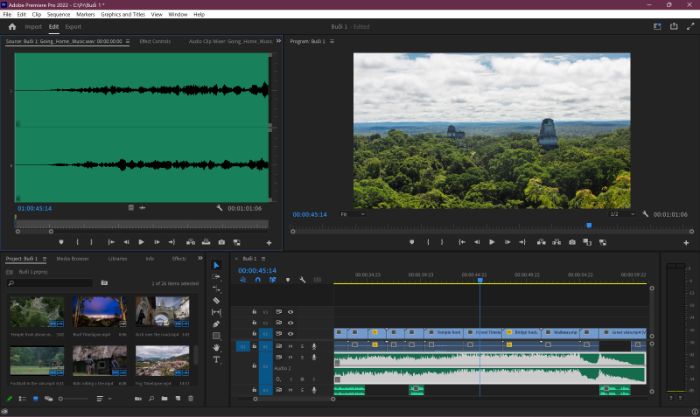Screen dimensions: 700x417
Task: Open Program monitor button editor plus
Action: pos(686,243)
